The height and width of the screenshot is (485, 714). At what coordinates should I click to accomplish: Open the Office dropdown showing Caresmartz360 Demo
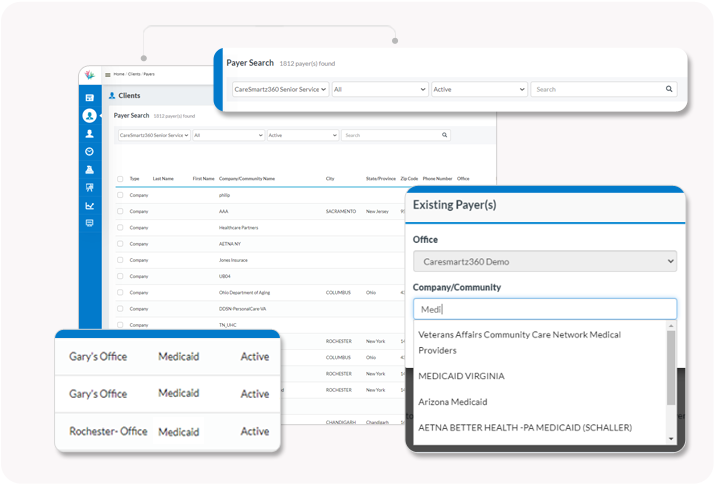(x=545, y=261)
